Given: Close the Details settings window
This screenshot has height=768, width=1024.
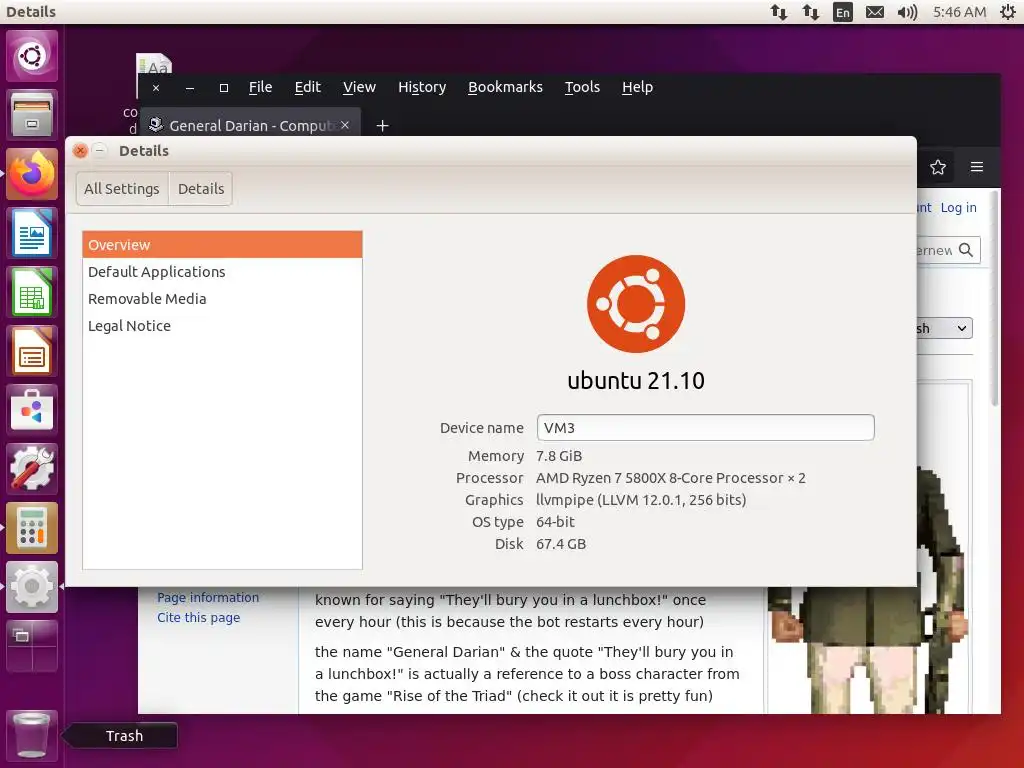Looking at the screenshot, I should [x=80, y=151].
